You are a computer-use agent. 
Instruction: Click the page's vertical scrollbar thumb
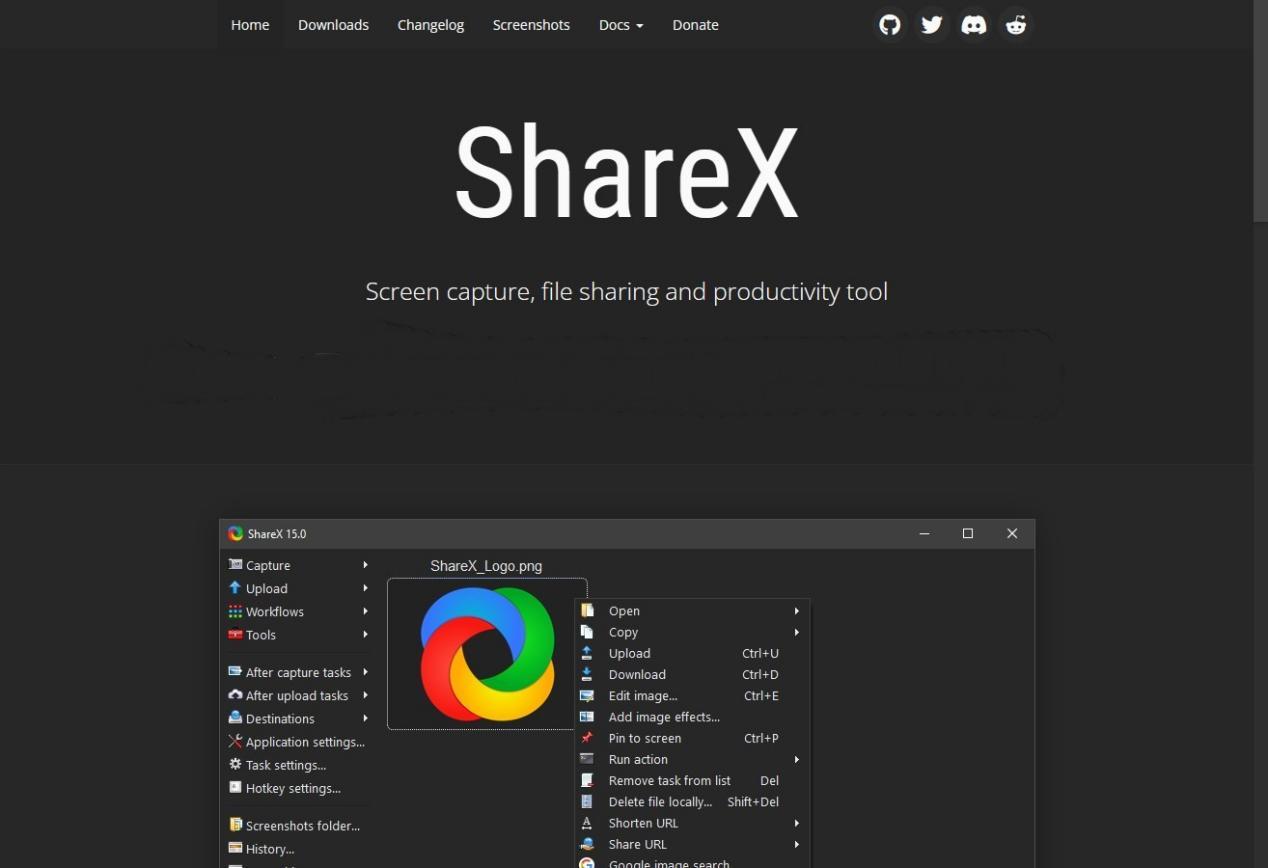coord(1260,111)
